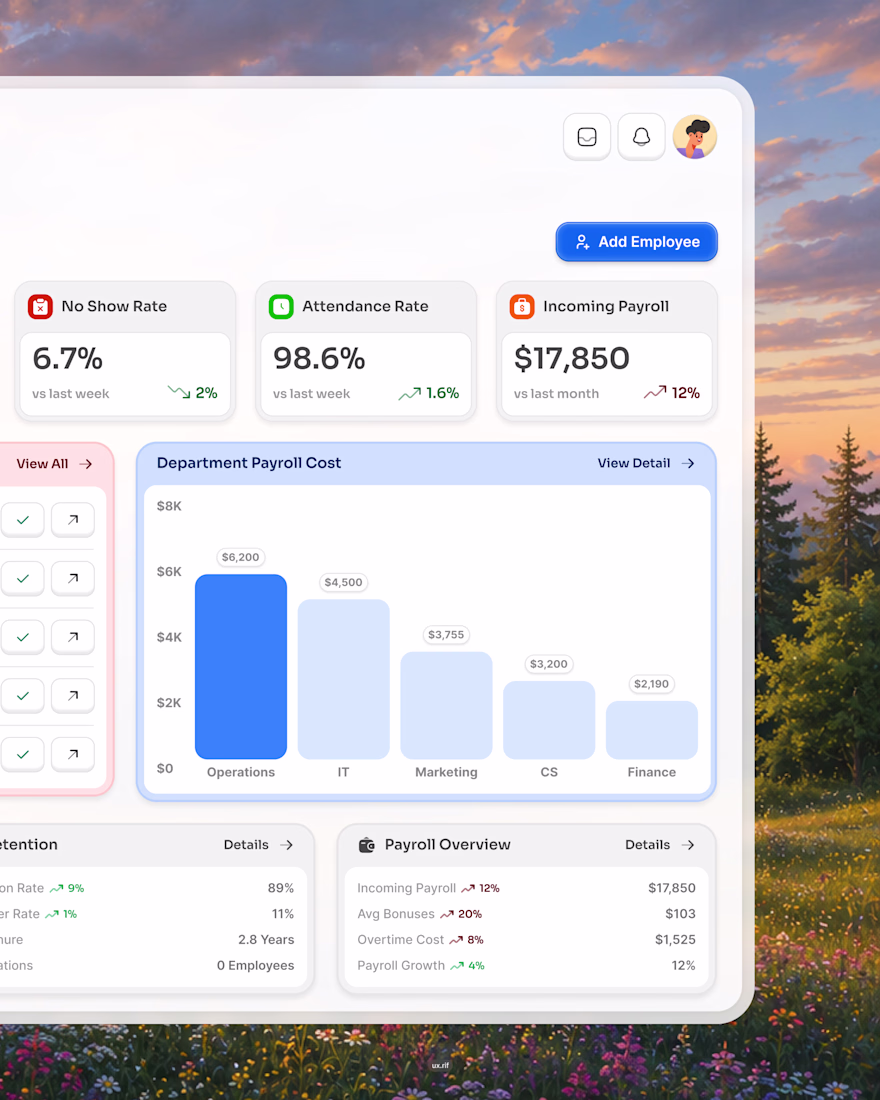The height and width of the screenshot is (1100, 880).
Task: Click the 4% trend beside Payroll Growth
Action: tap(467, 966)
